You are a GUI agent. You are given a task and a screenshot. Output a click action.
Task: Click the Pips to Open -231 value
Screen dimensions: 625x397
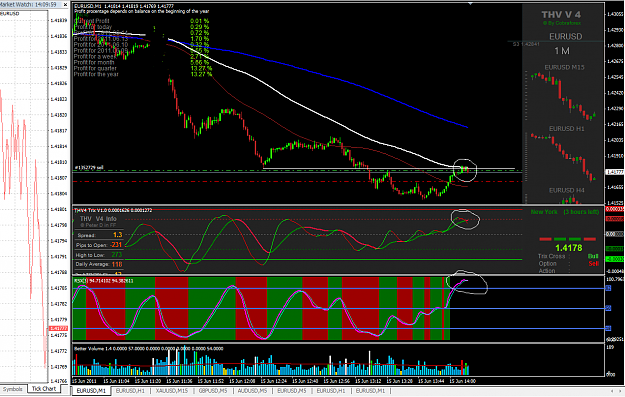(x=116, y=245)
